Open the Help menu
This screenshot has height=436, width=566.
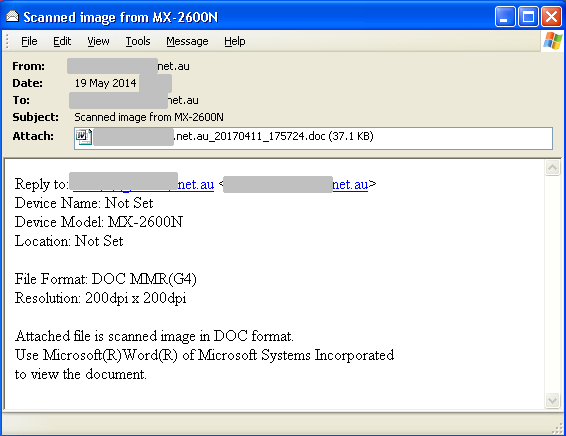[x=235, y=42]
